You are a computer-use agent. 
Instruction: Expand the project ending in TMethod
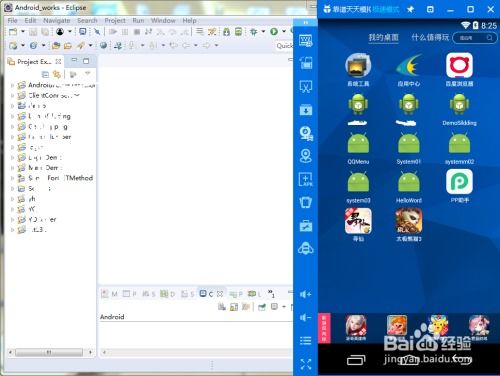(12, 178)
